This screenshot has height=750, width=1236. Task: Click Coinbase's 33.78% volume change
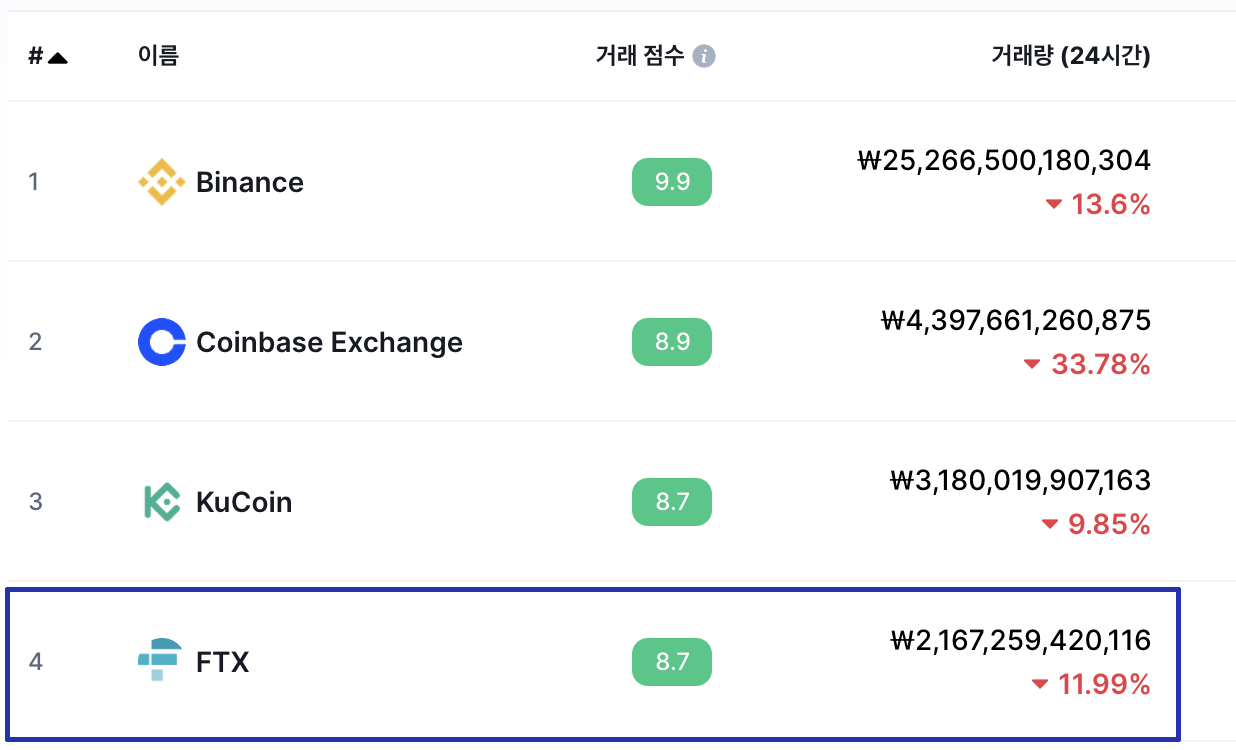point(1087,365)
